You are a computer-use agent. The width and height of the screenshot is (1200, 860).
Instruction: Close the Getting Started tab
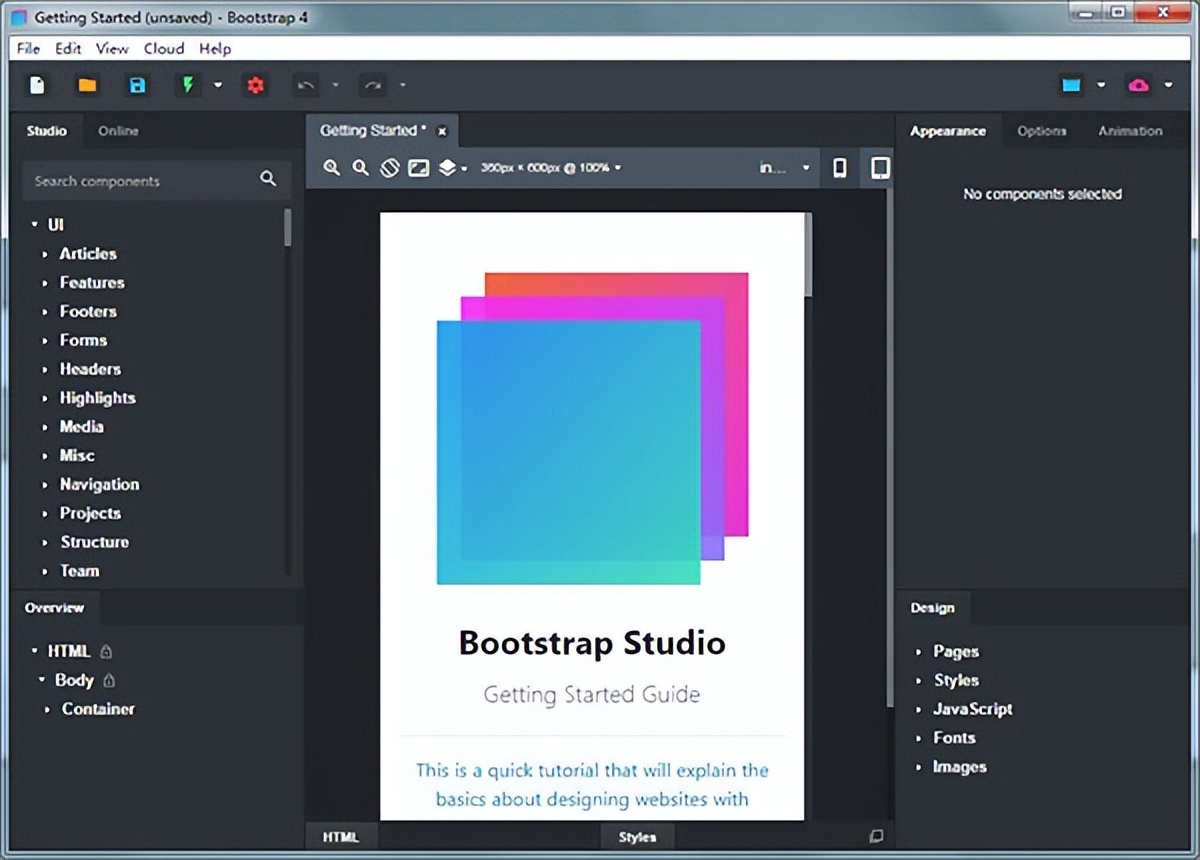click(442, 131)
